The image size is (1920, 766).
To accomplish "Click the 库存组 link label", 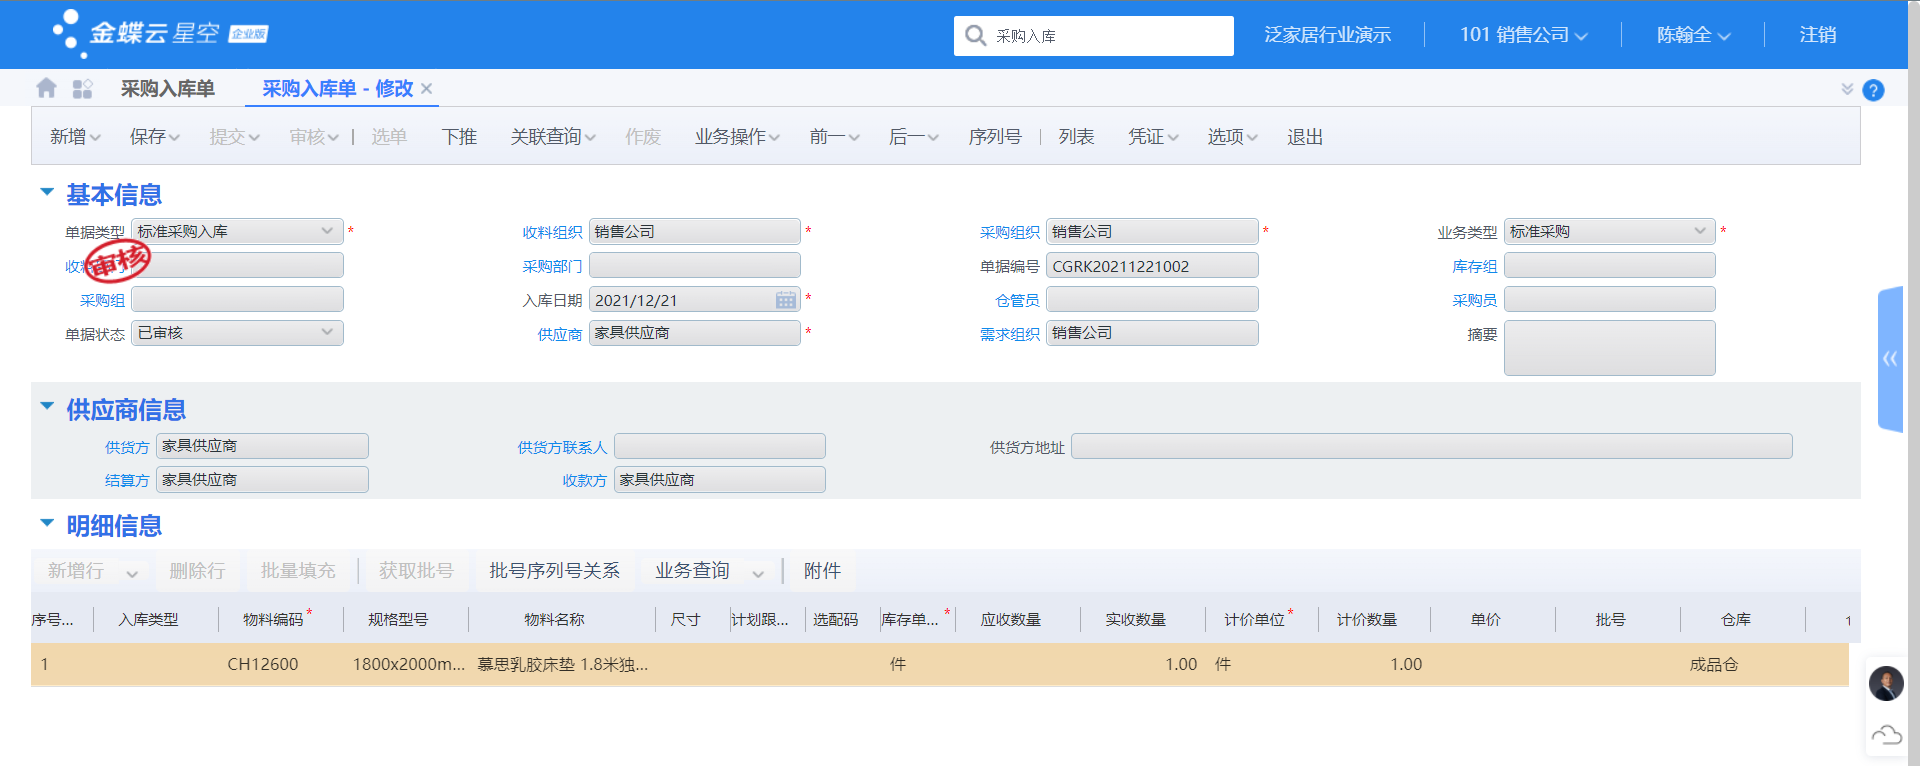I will [x=1475, y=266].
